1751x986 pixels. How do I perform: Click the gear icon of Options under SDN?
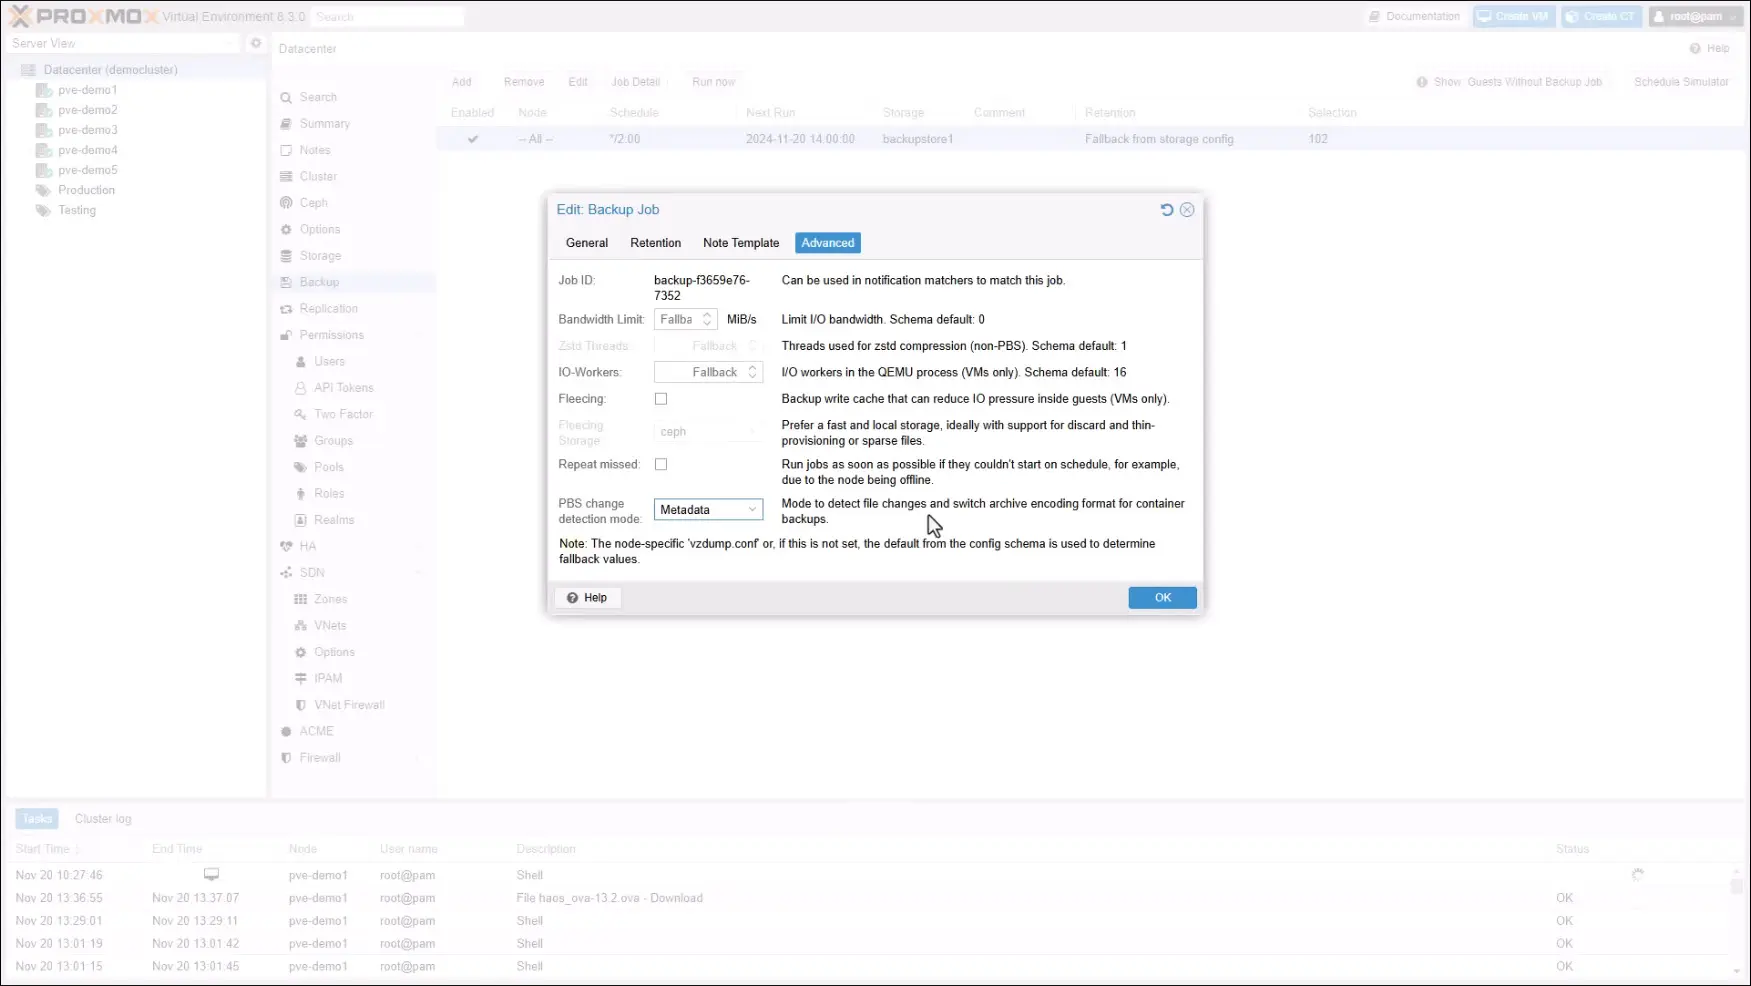[x=300, y=652]
